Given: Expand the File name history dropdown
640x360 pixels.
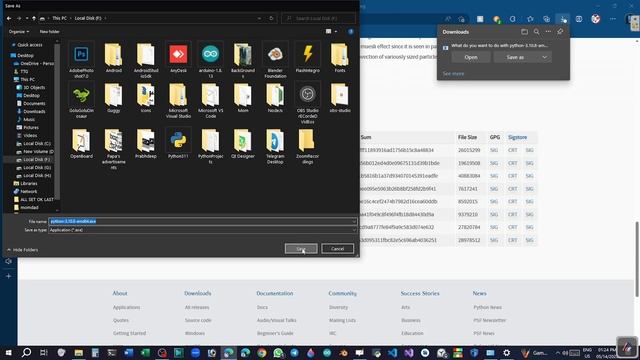Looking at the screenshot, I should tap(353, 221).
